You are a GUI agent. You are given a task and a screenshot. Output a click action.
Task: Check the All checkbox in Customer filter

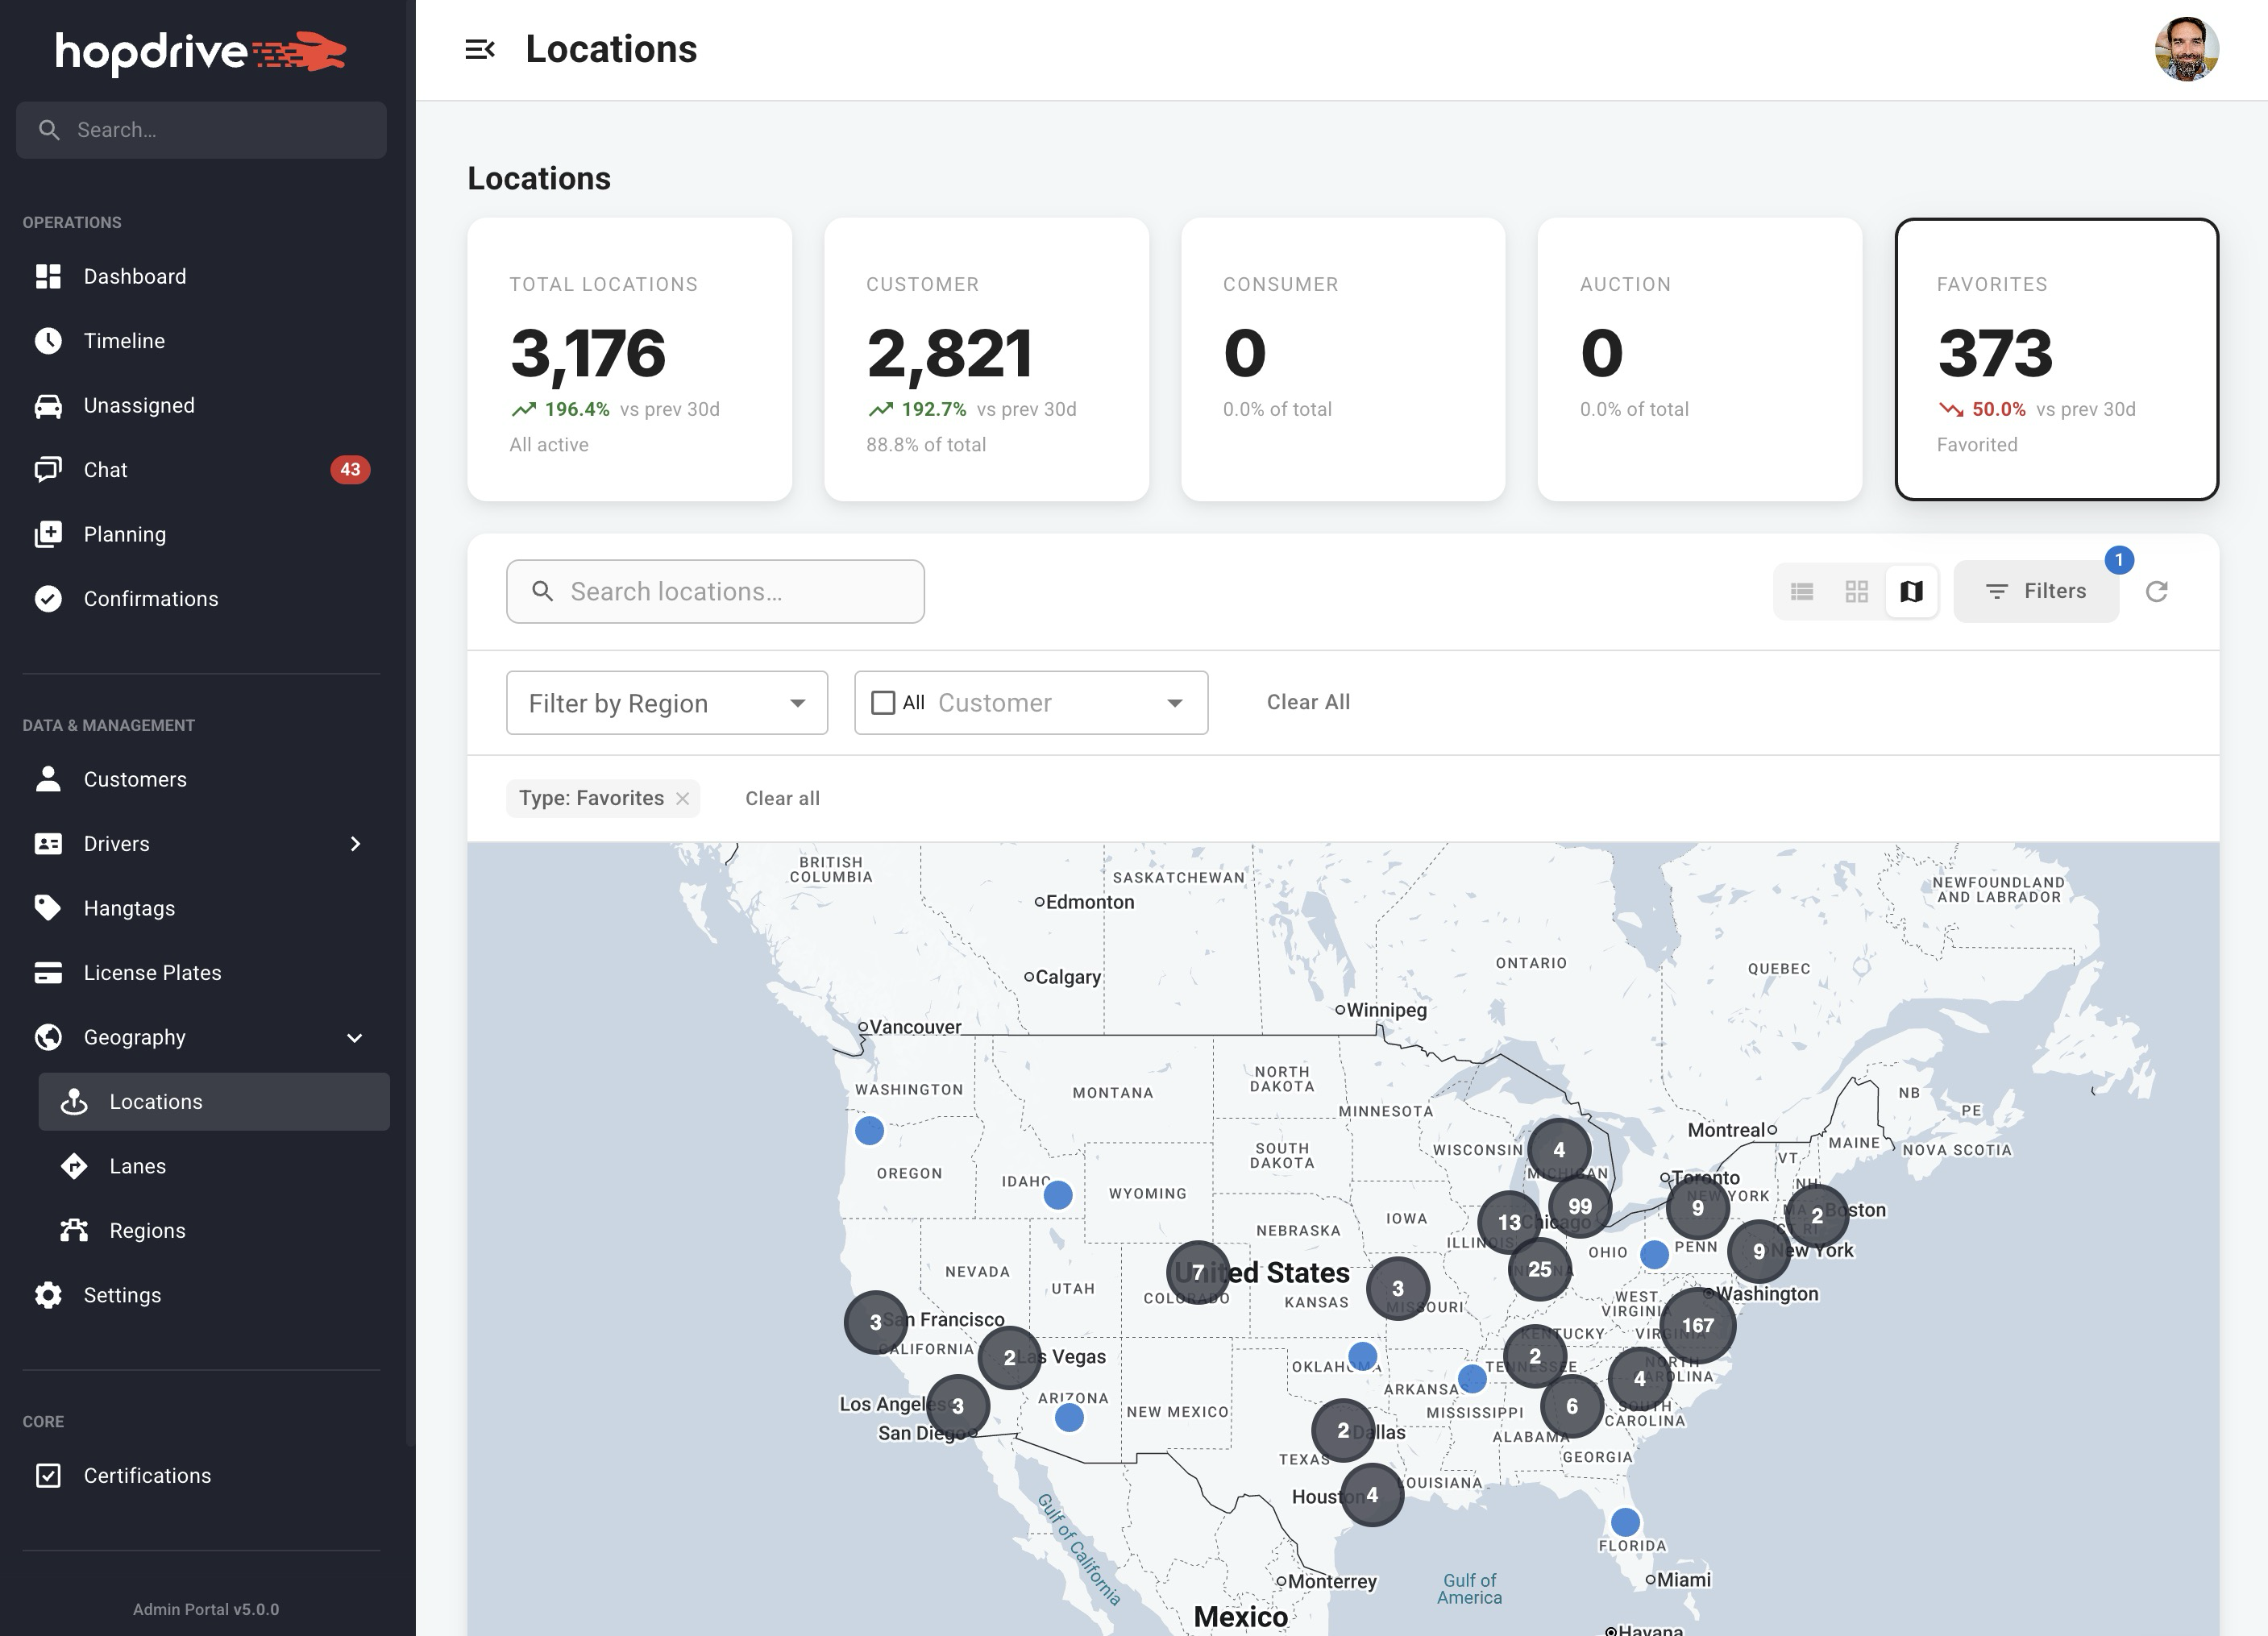pos(884,703)
